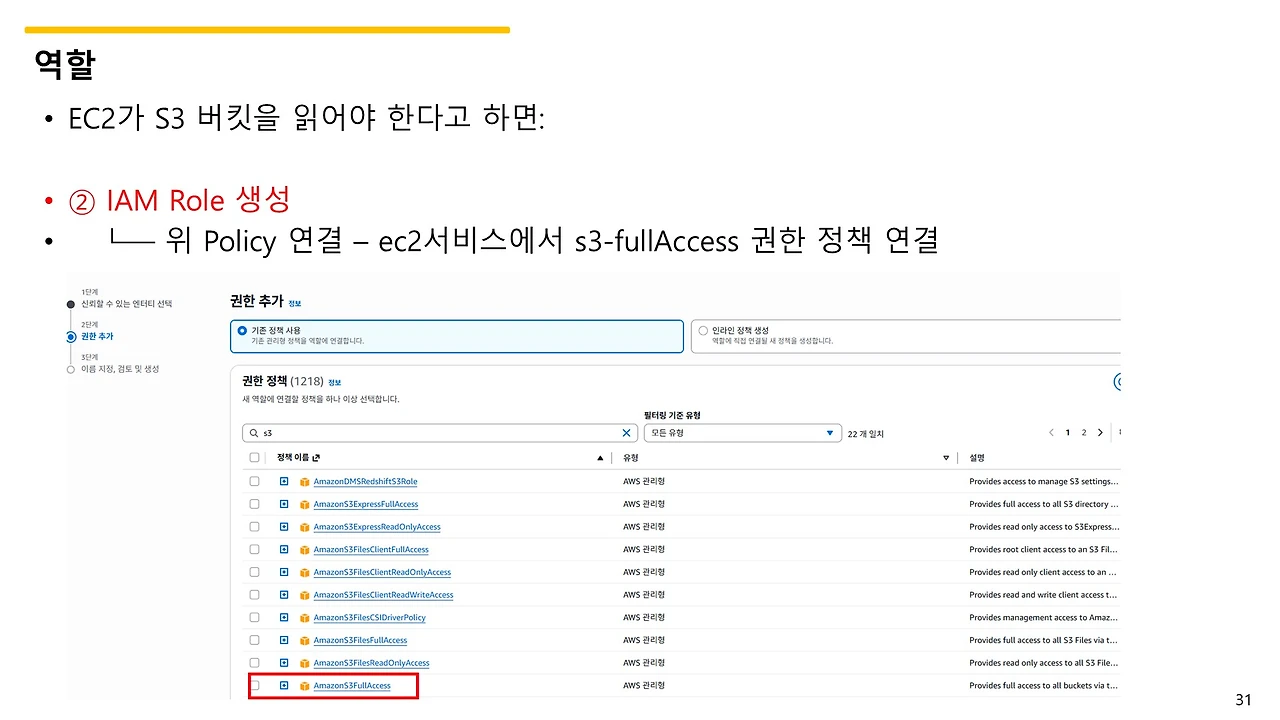This screenshot has width=1280, height=720.
Task: Click the magnifier icon in search box
Action: (x=254, y=433)
